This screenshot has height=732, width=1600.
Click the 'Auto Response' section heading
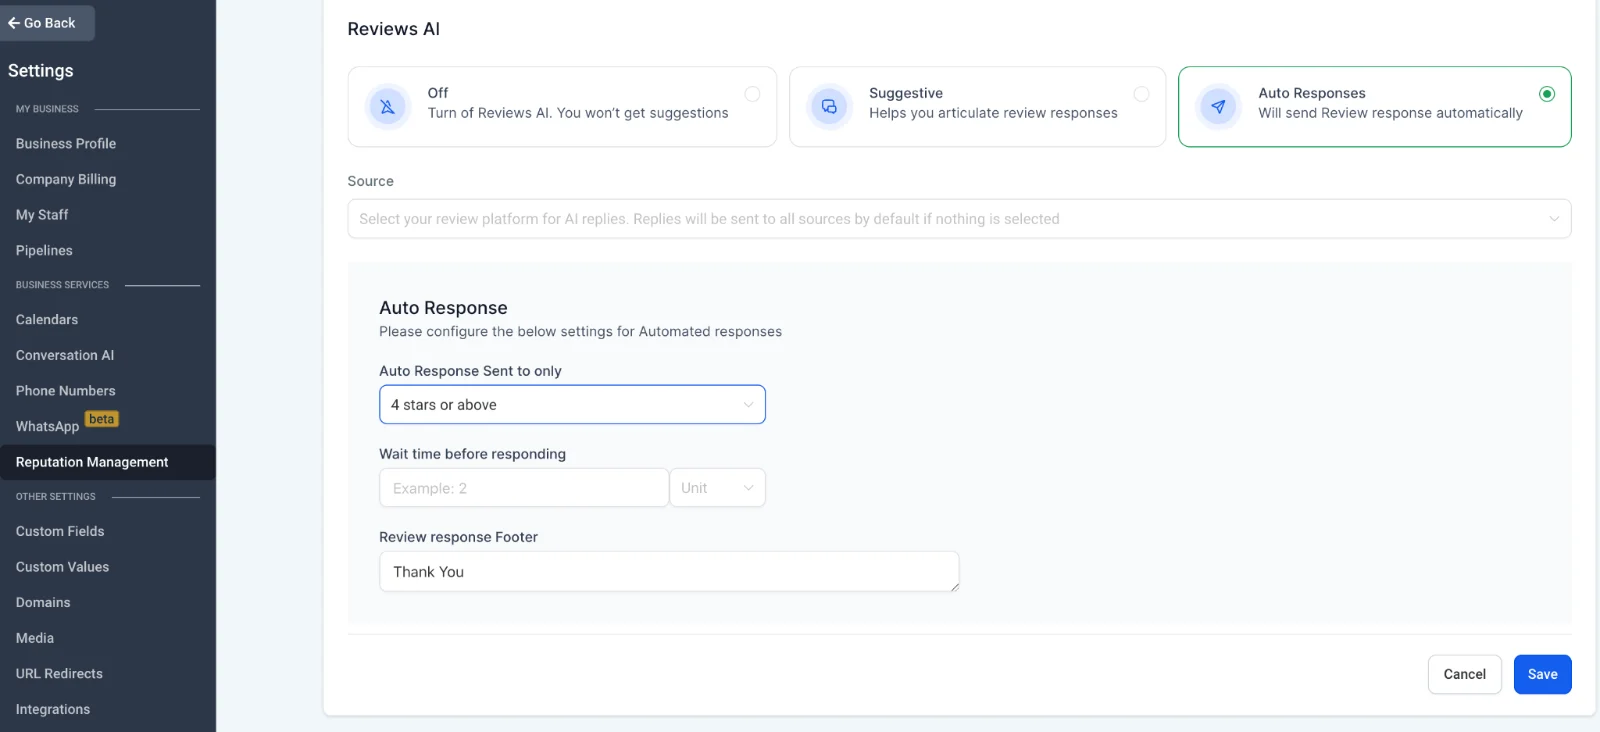pyautogui.click(x=443, y=308)
